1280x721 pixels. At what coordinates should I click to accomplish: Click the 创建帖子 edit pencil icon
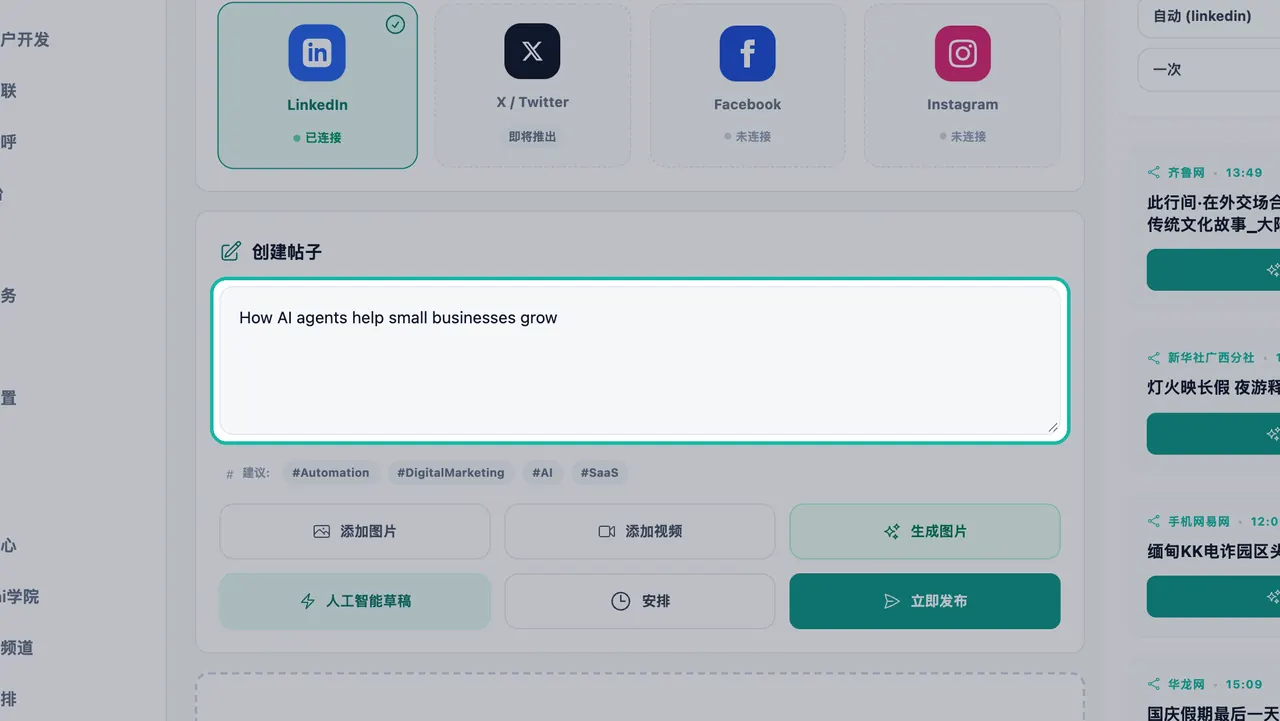231,252
